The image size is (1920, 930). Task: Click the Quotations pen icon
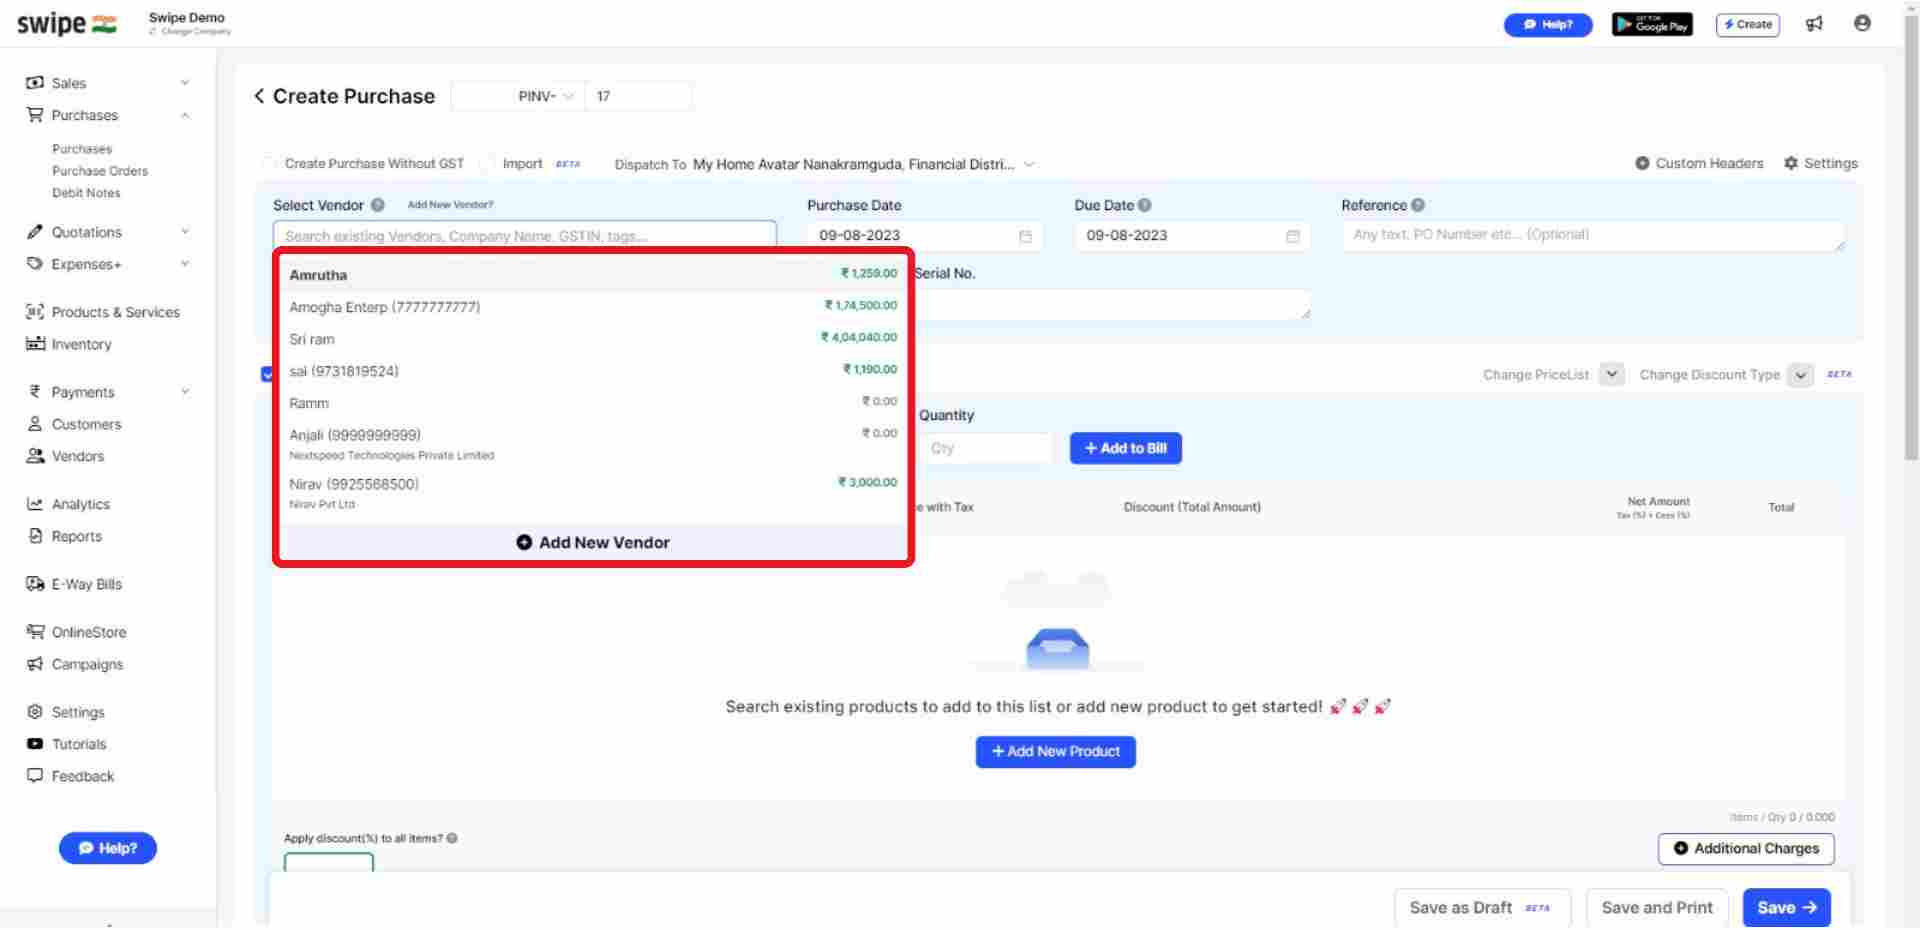[35, 232]
